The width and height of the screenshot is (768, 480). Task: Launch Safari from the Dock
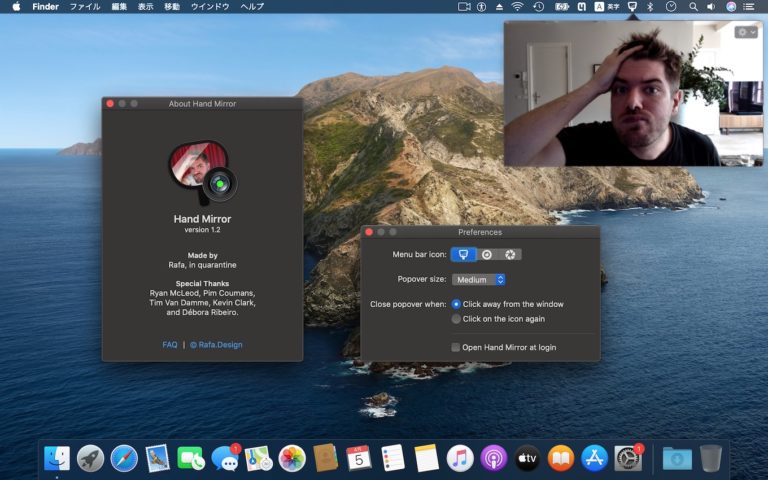pyautogui.click(x=124, y=458)
